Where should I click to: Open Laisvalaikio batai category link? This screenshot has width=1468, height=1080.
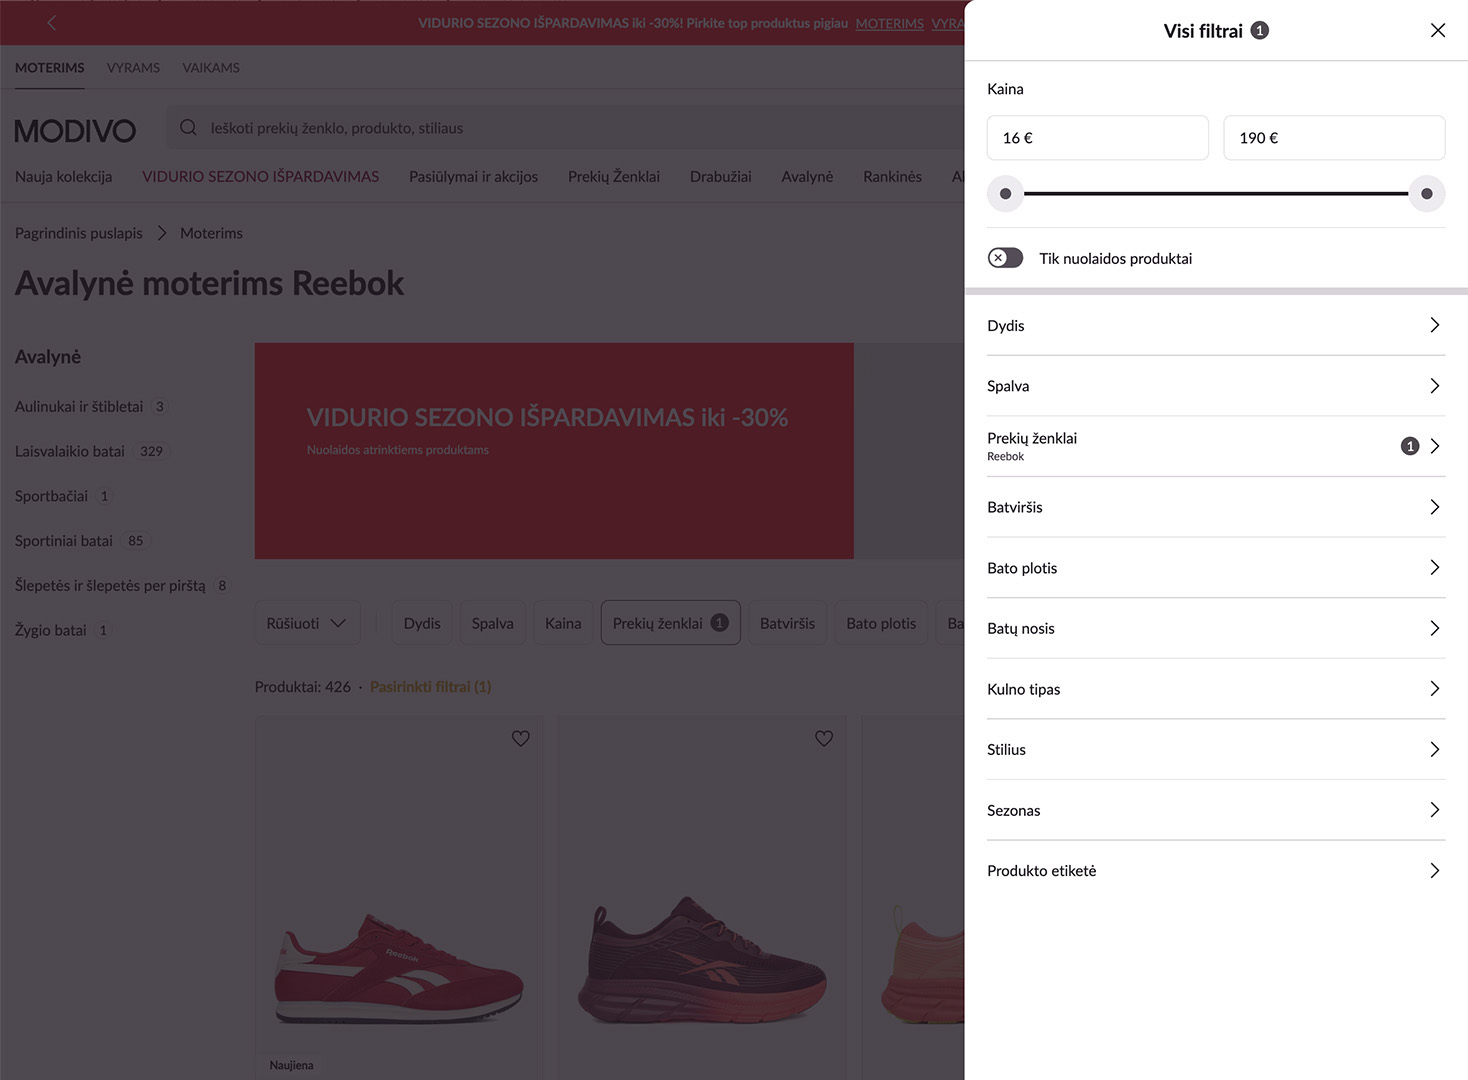pos(70,451)
